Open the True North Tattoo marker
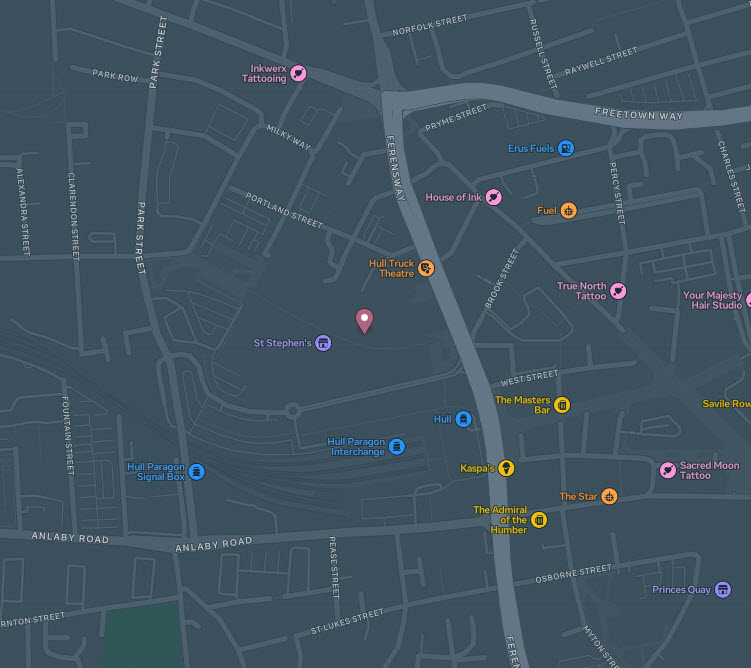751x668 pixels. coord(618,291)
